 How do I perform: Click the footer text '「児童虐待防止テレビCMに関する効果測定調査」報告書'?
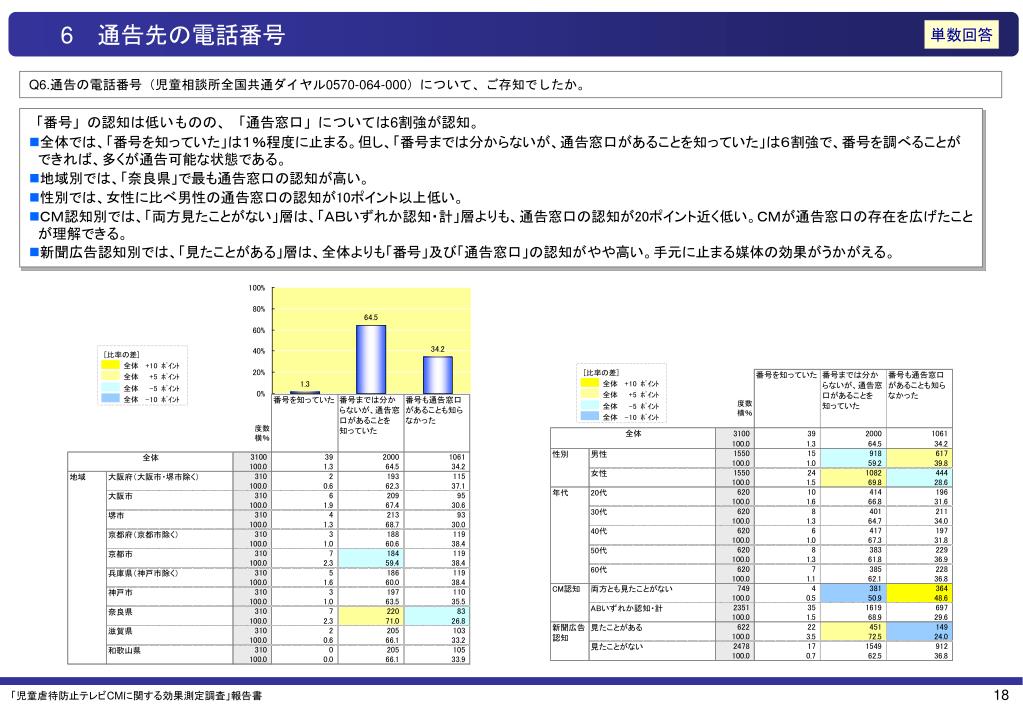[x=136, y=696]
